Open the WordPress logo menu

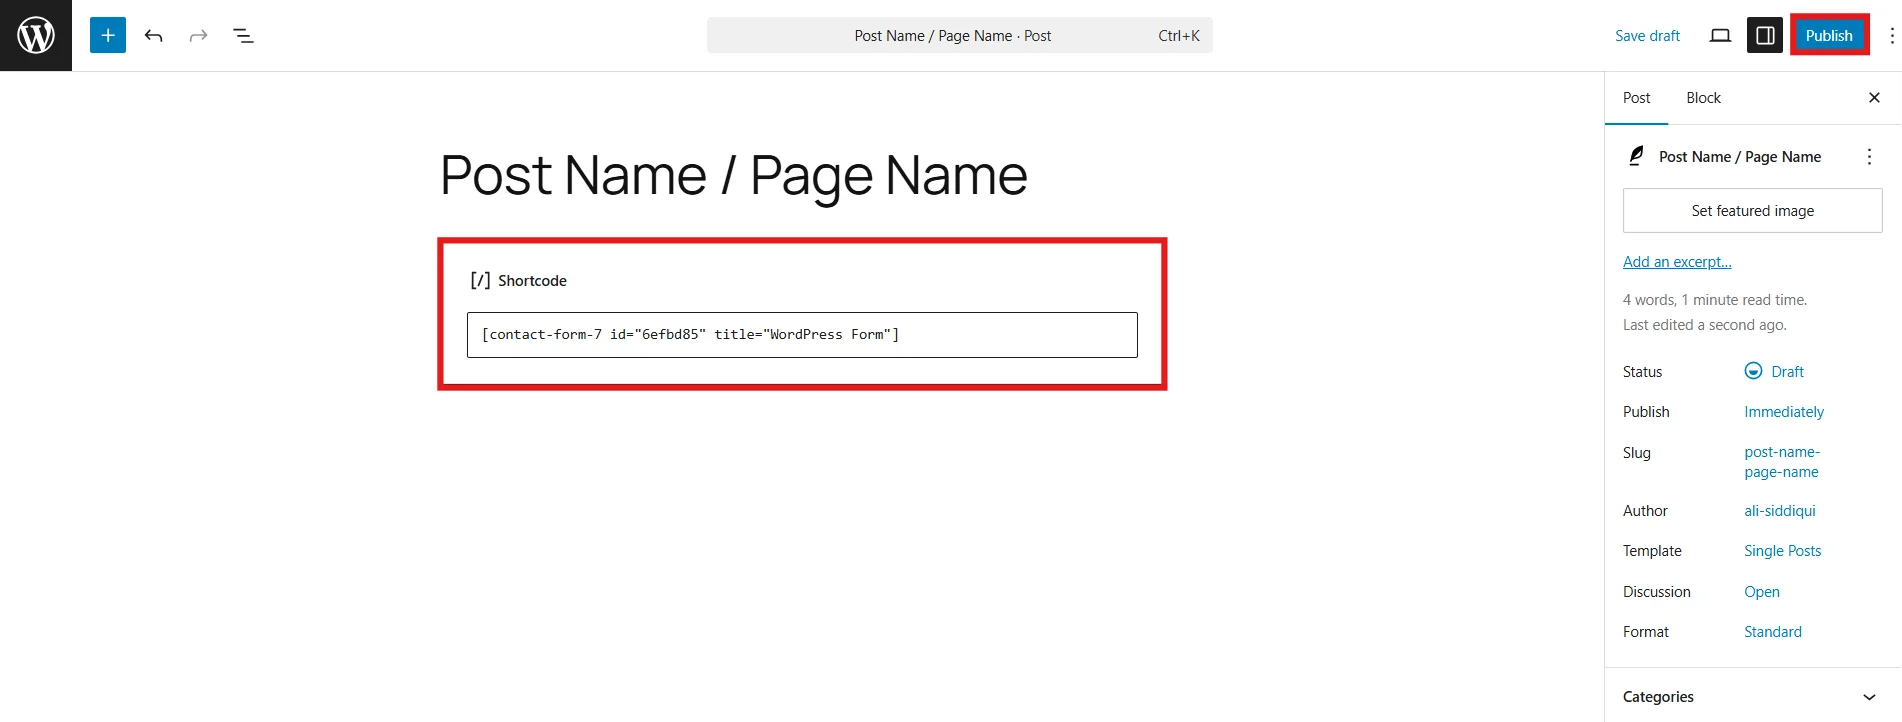[x=36, y=35]
